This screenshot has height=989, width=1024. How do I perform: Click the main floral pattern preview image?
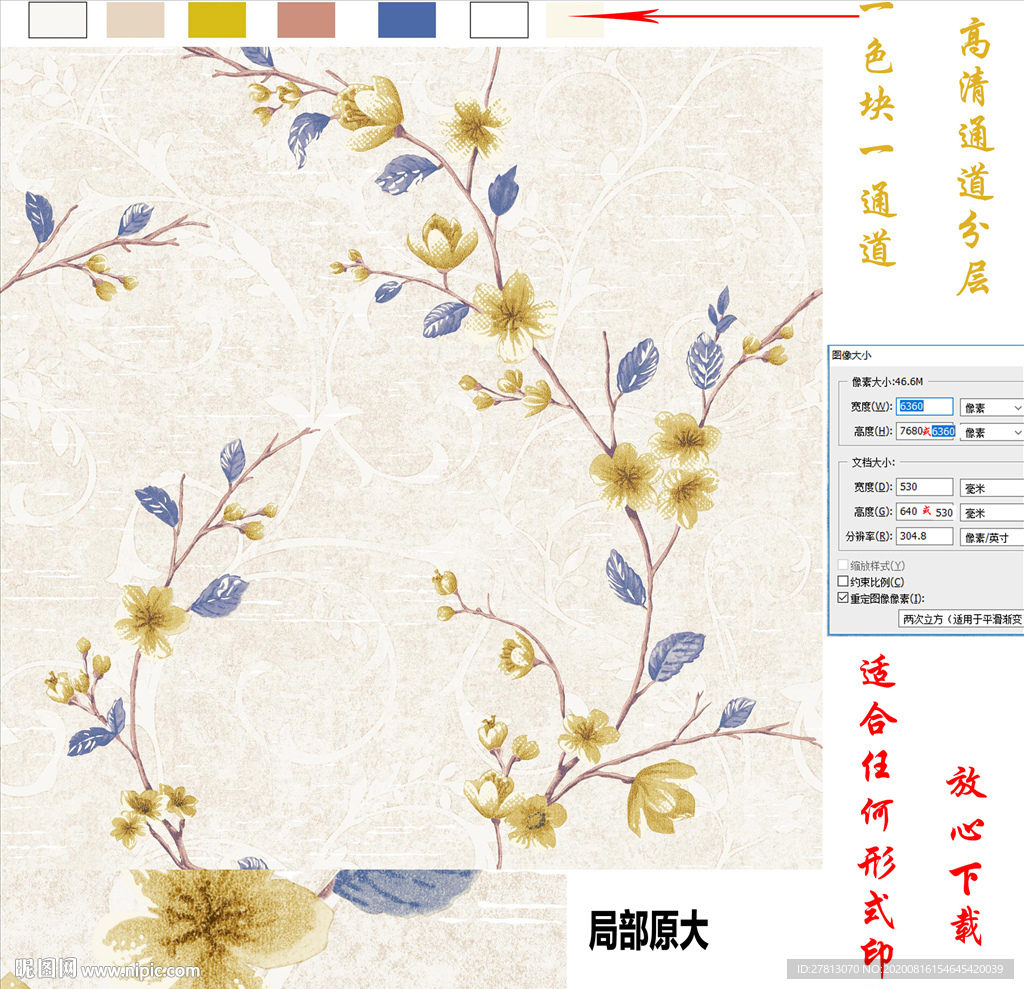[411, 458]
